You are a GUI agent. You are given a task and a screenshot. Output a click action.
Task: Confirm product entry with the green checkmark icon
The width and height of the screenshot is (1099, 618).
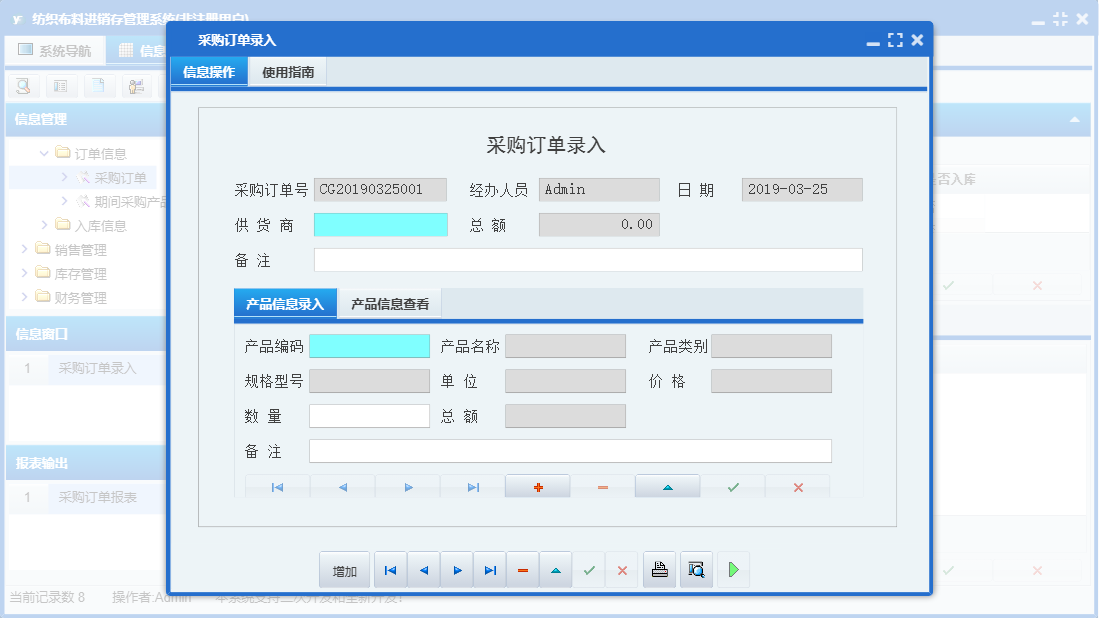[731, 487]
